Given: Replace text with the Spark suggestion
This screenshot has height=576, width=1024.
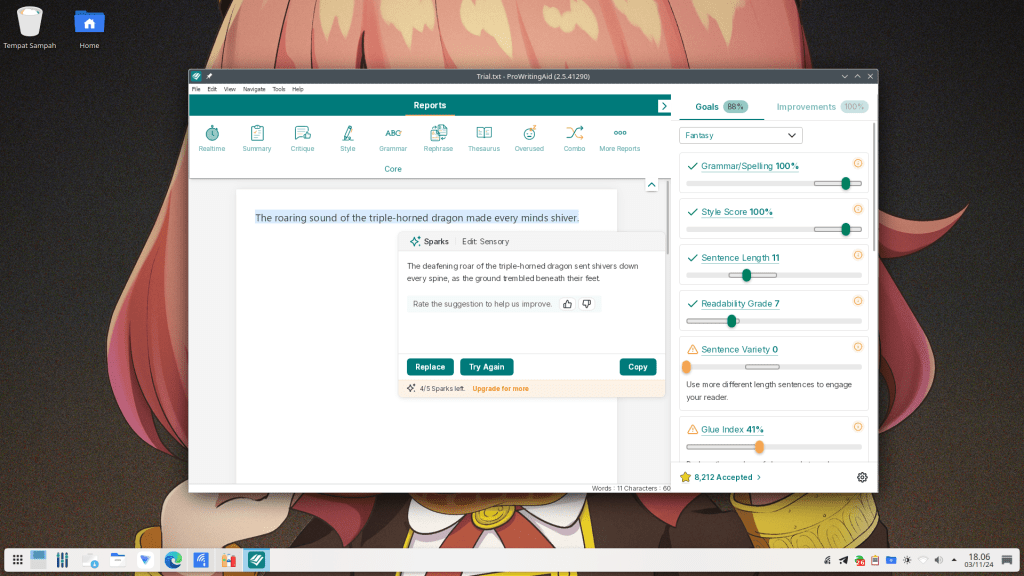Looking at the screenshot, I should (x=430, y=366).
